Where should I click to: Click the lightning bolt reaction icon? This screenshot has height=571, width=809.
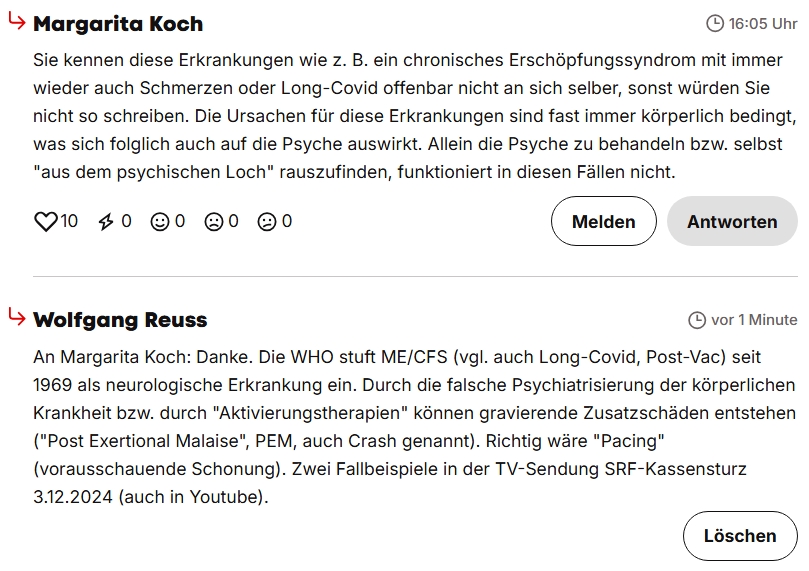[106, 222]
